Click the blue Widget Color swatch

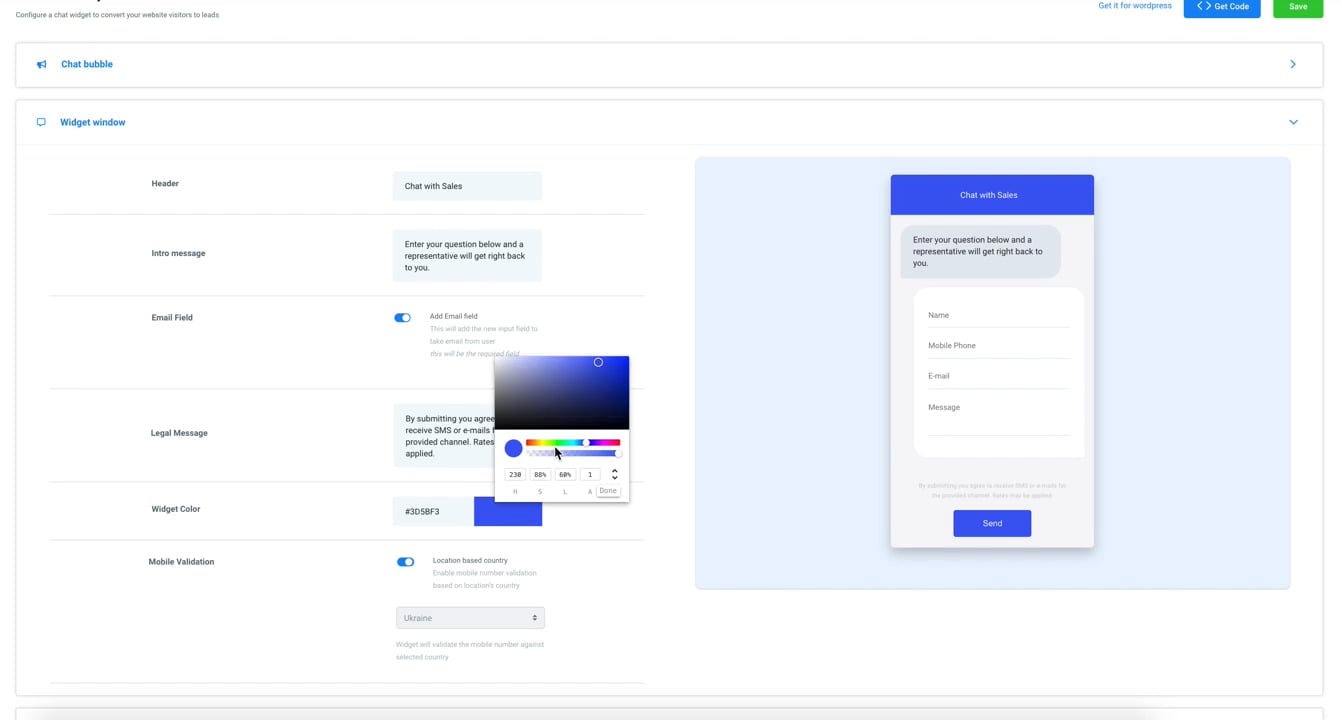pyautogui.click(x=508, y=514)
